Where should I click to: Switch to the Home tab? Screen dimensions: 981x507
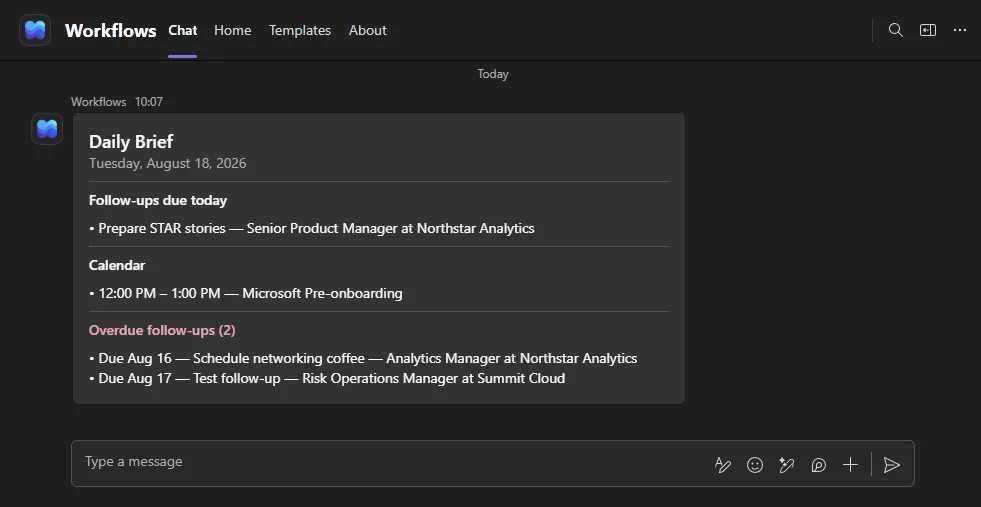233,30
